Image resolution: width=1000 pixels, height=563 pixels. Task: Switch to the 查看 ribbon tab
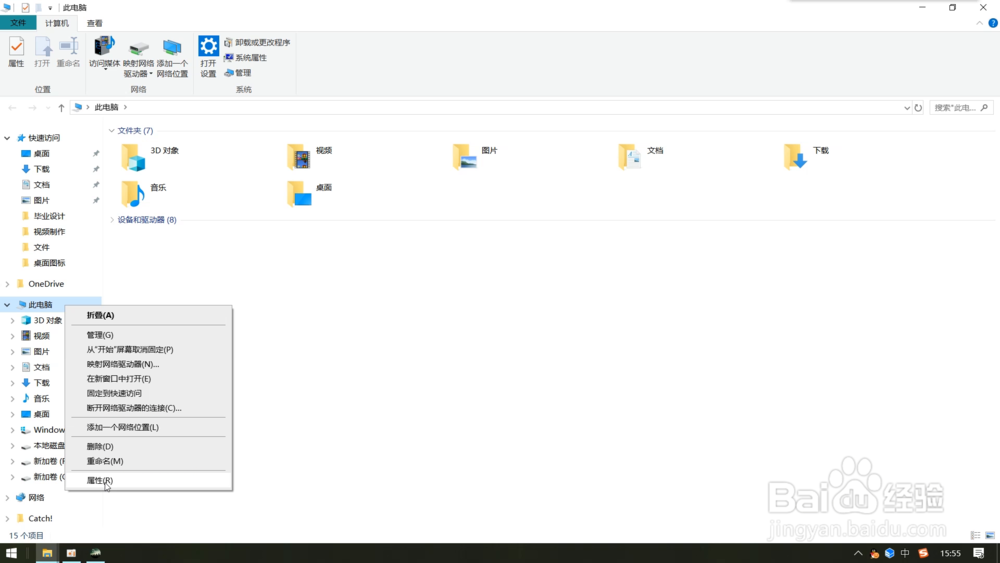94,23
